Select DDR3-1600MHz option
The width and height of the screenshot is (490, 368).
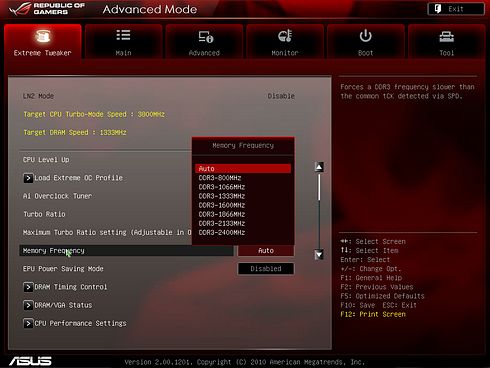(222, 205)
